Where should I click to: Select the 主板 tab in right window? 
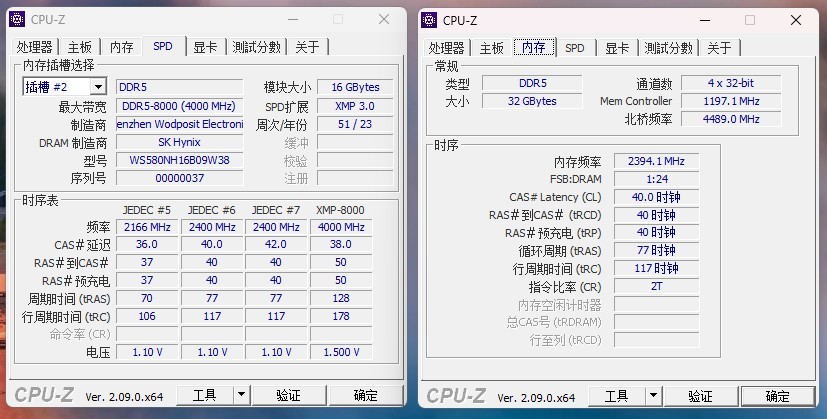(492, 48)
